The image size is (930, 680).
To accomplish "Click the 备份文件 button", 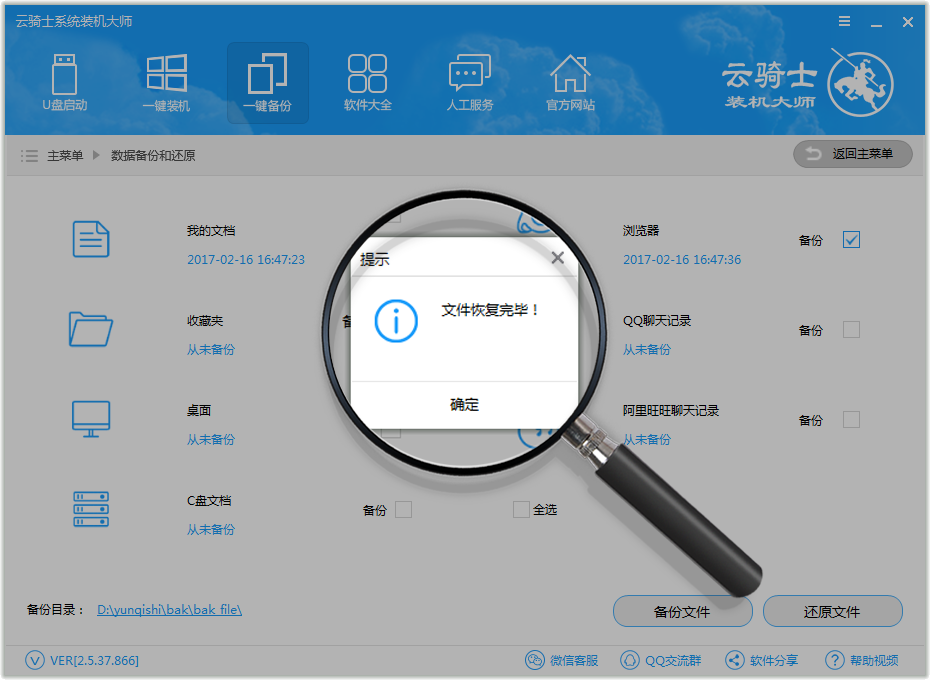I will [683, 611].
